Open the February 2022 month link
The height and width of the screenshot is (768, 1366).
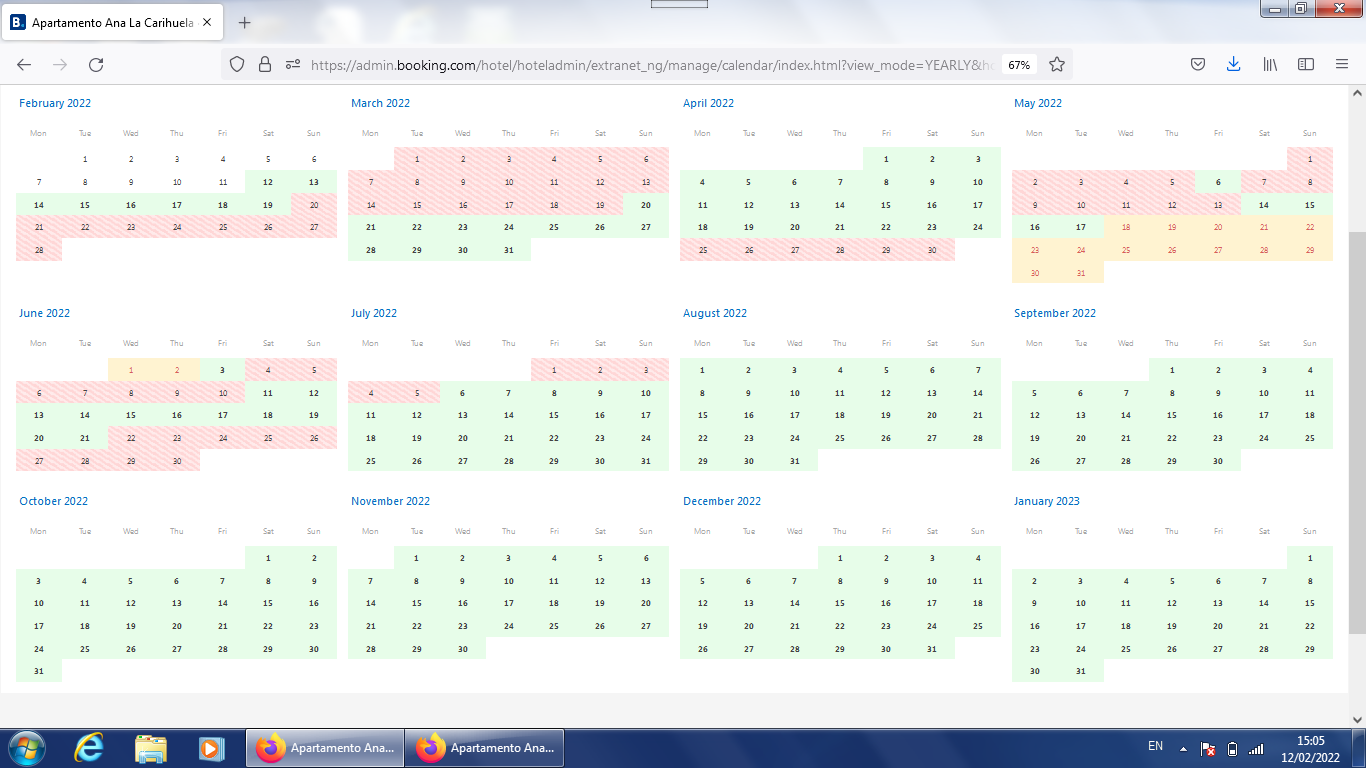tap(55, 103)
